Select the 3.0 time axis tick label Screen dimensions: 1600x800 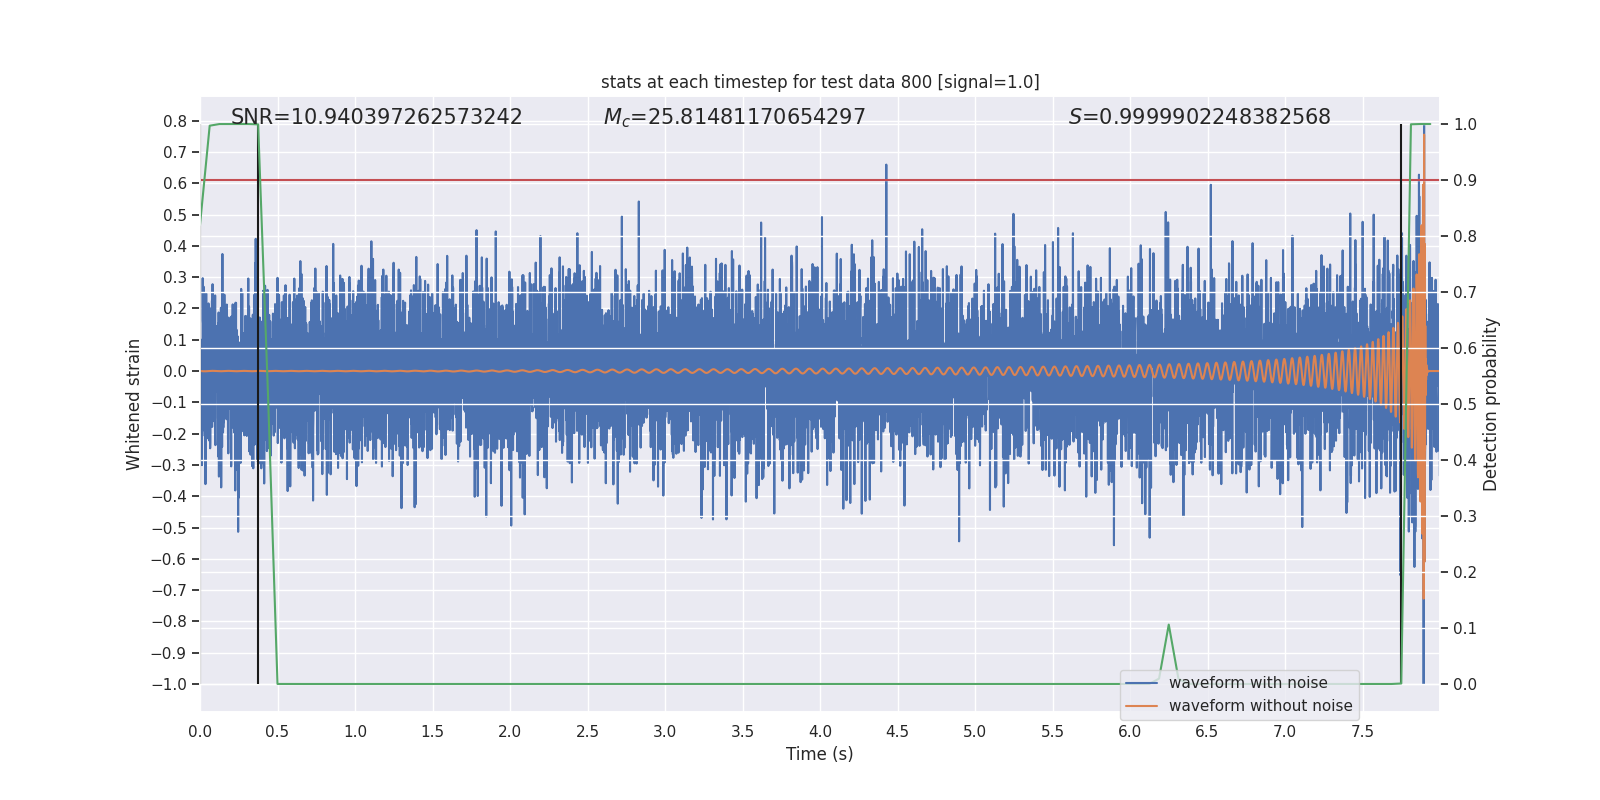point(665,732)
